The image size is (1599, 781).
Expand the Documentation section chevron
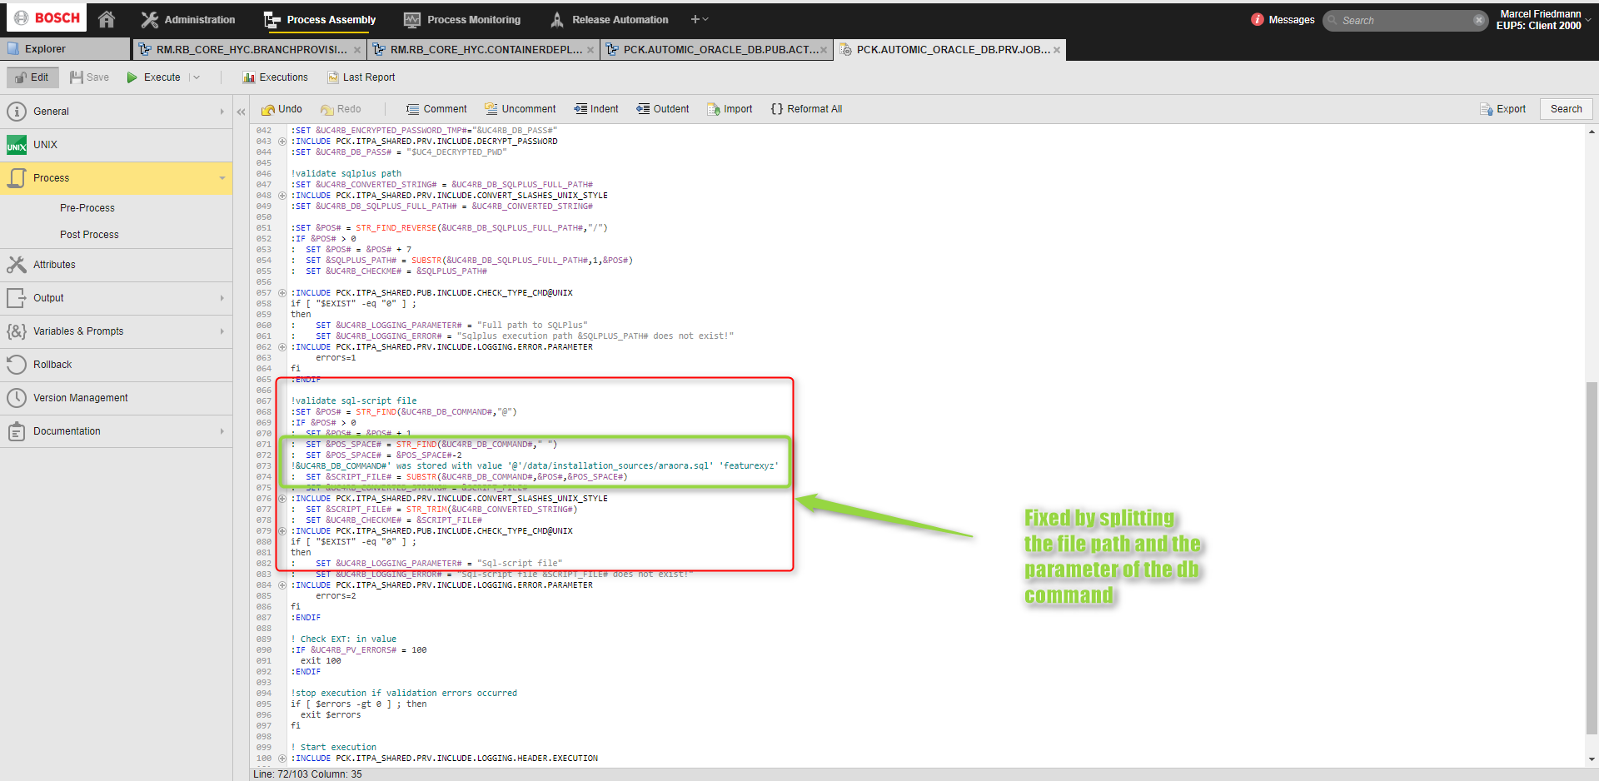222,431
